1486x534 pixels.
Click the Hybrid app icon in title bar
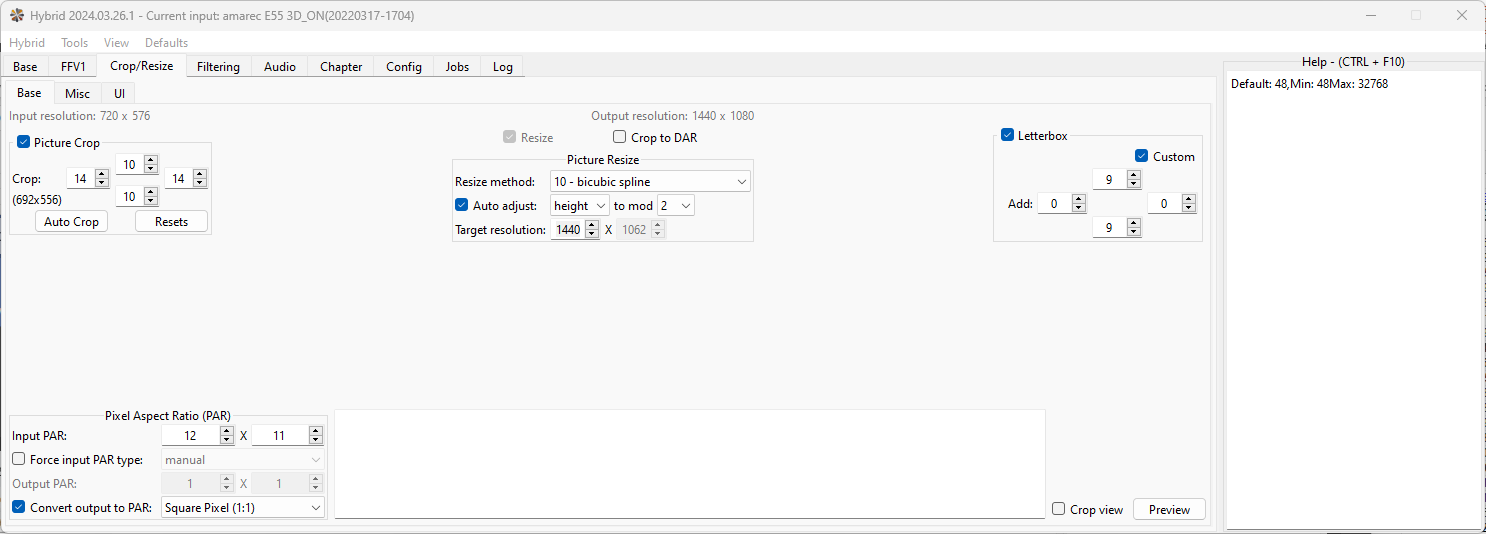click(x=17, y=15)
